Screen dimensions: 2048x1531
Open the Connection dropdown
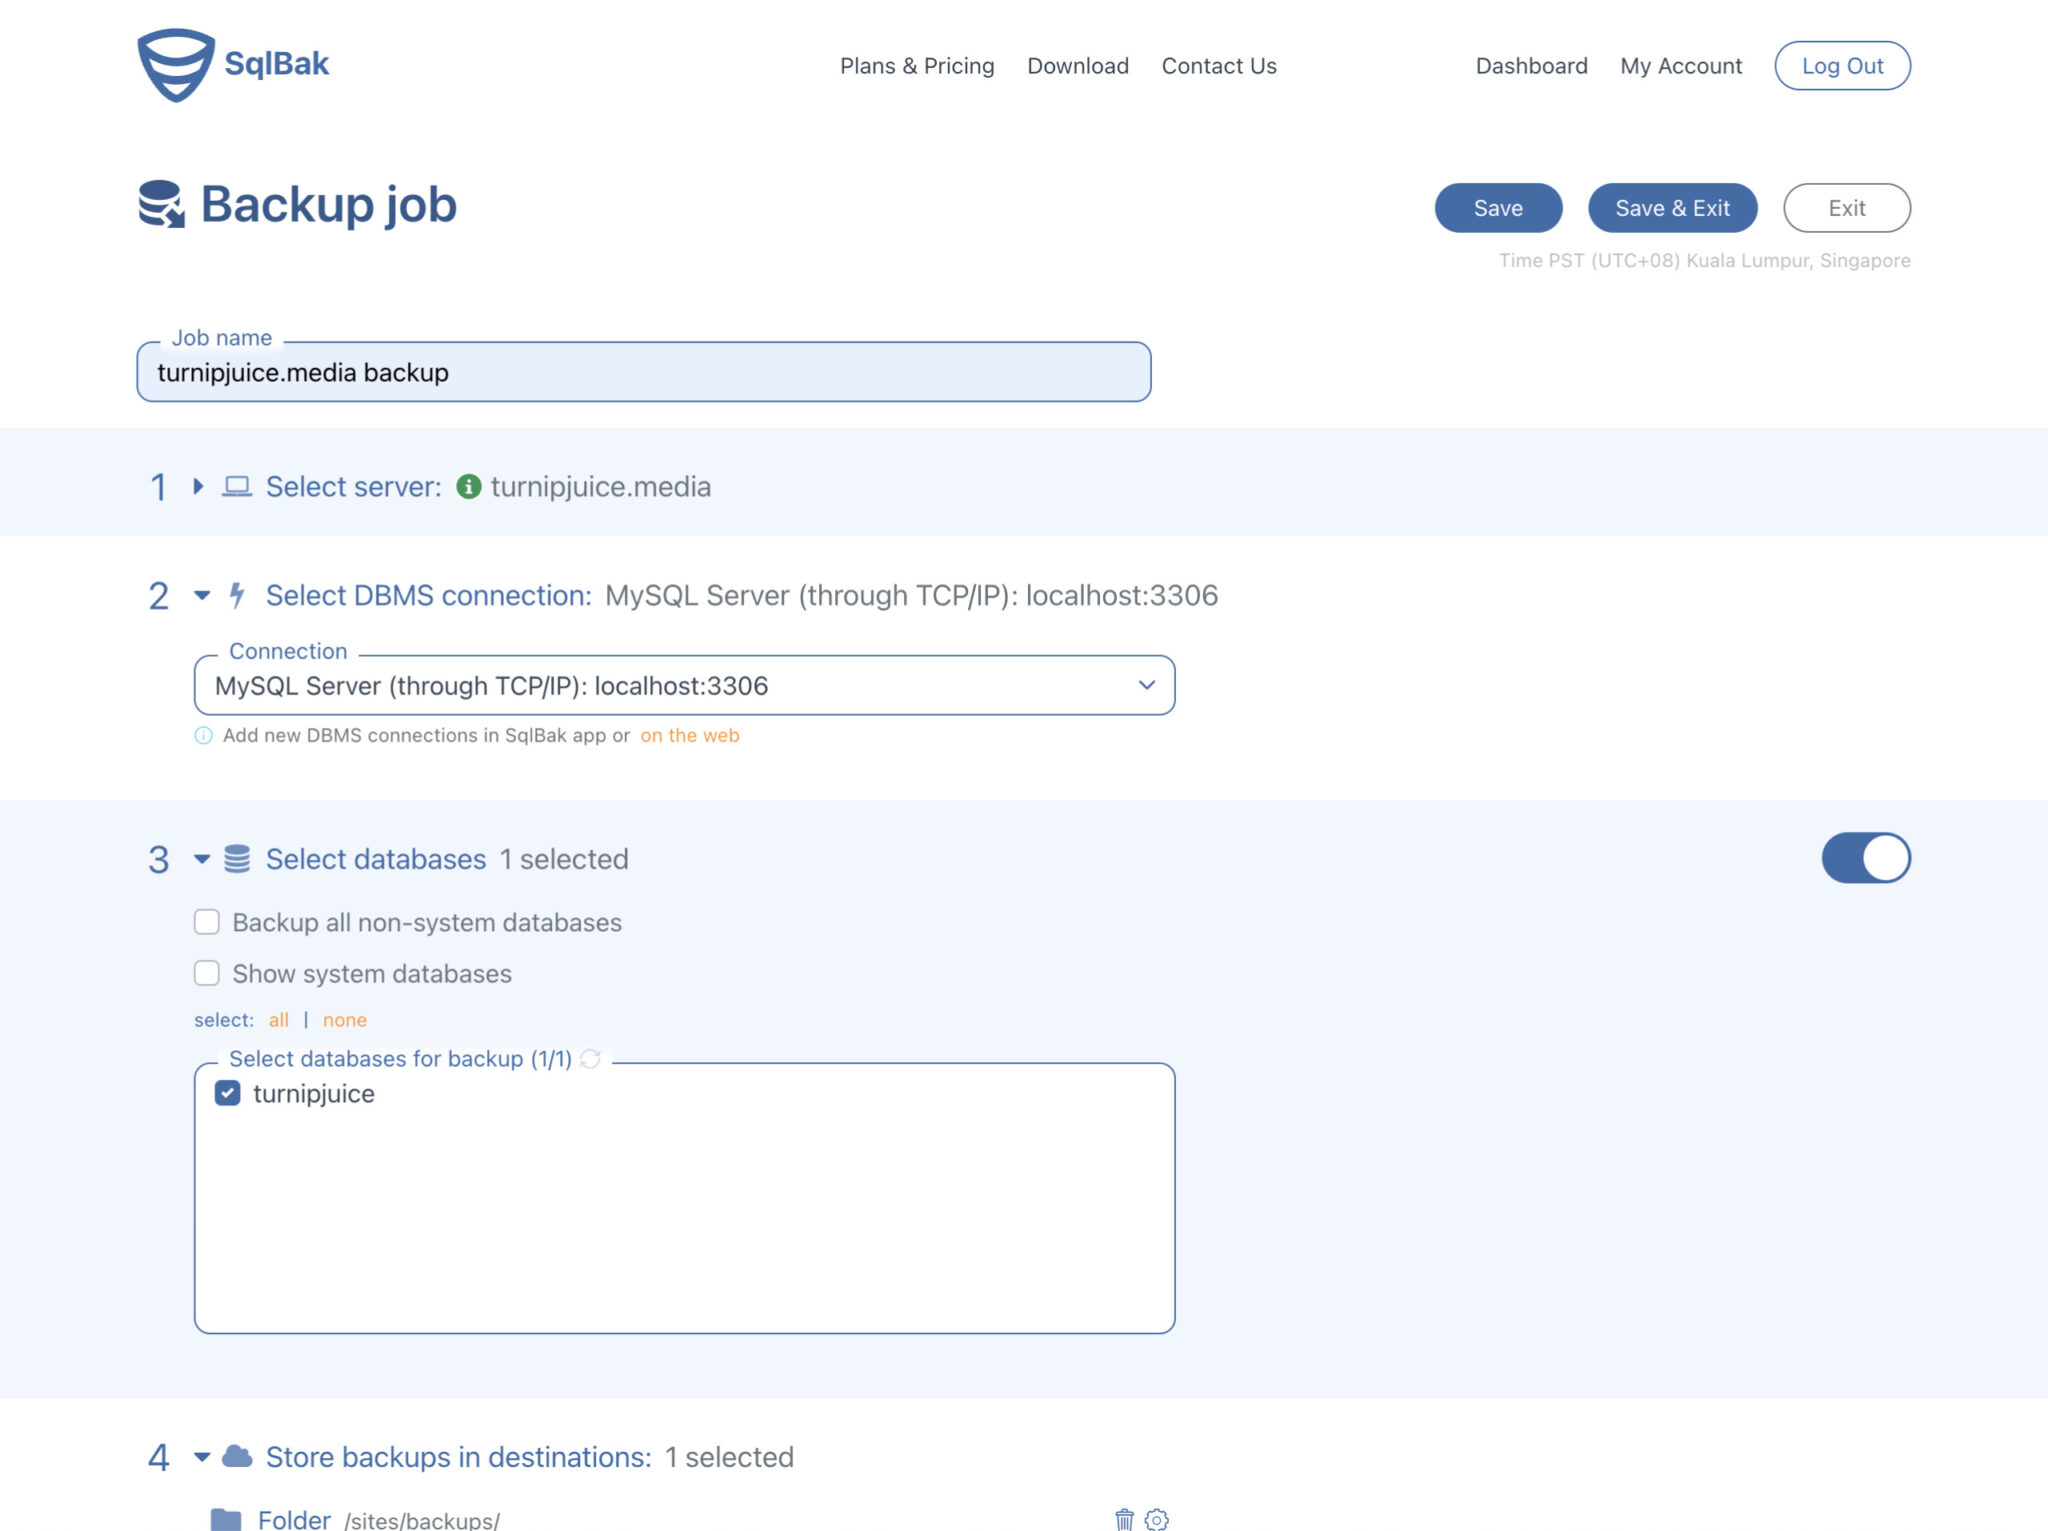1145,686
